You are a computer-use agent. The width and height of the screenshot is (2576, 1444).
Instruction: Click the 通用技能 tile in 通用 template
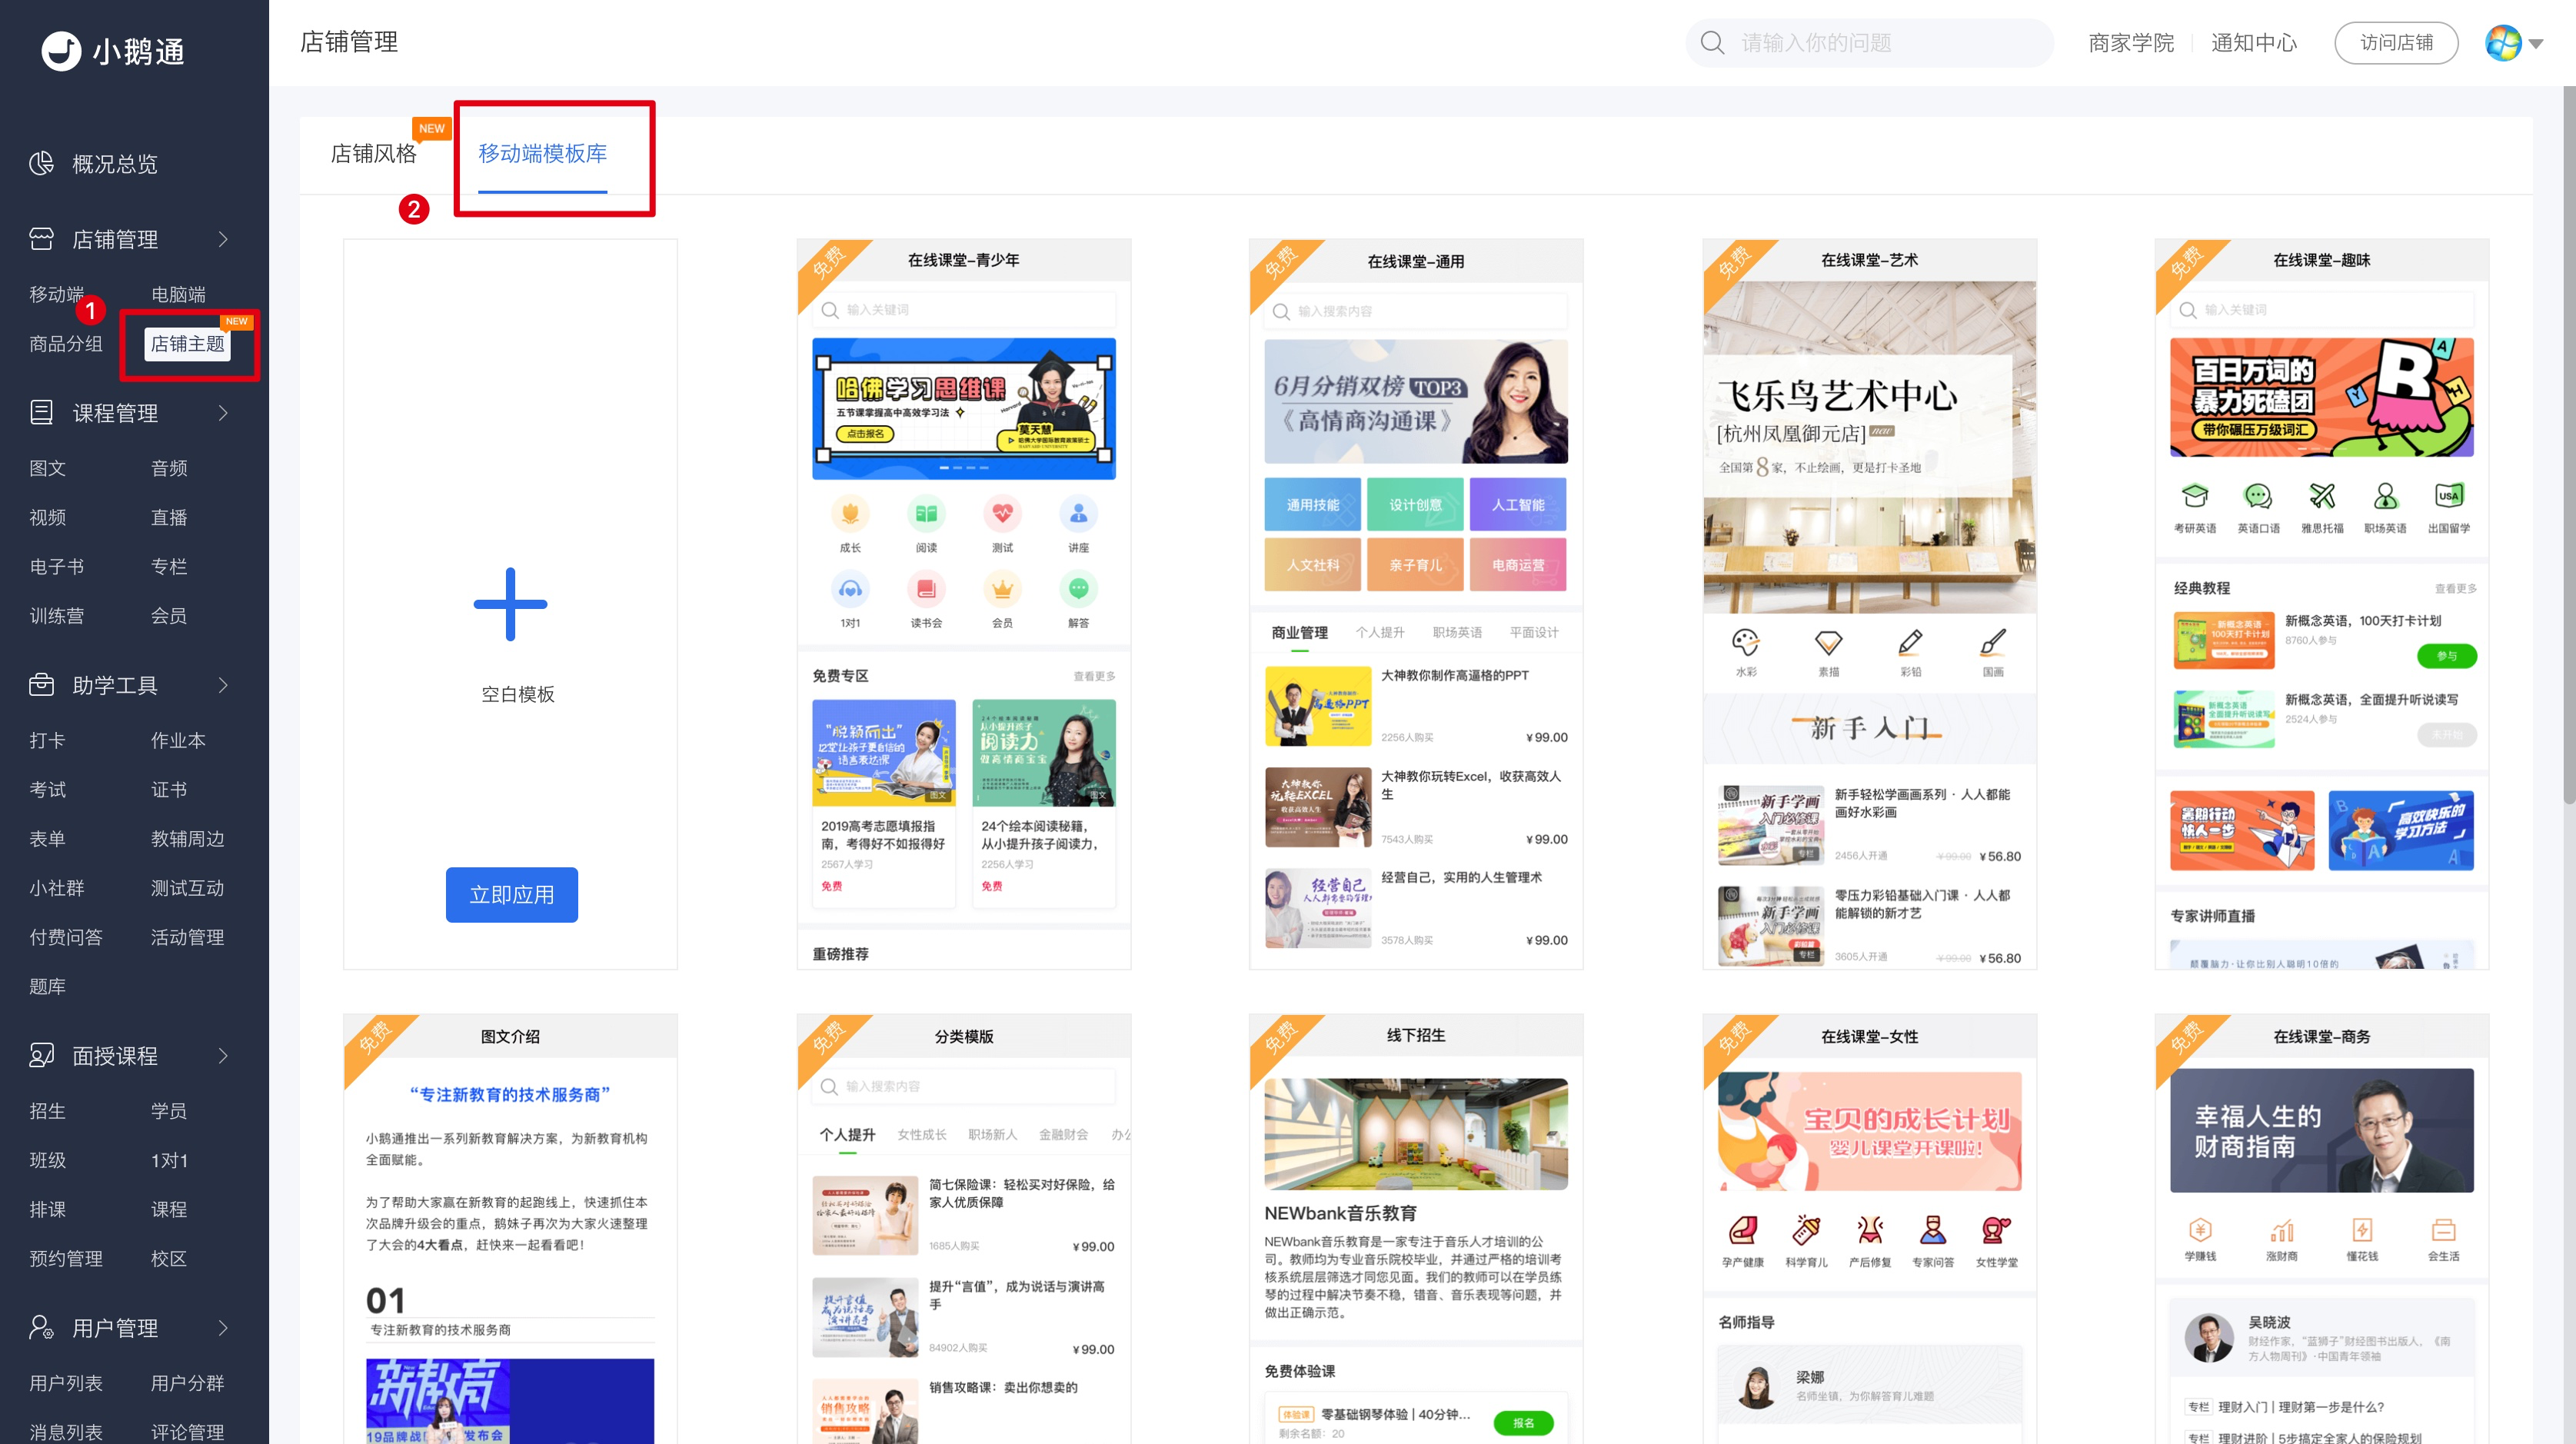click(1312, 505)
